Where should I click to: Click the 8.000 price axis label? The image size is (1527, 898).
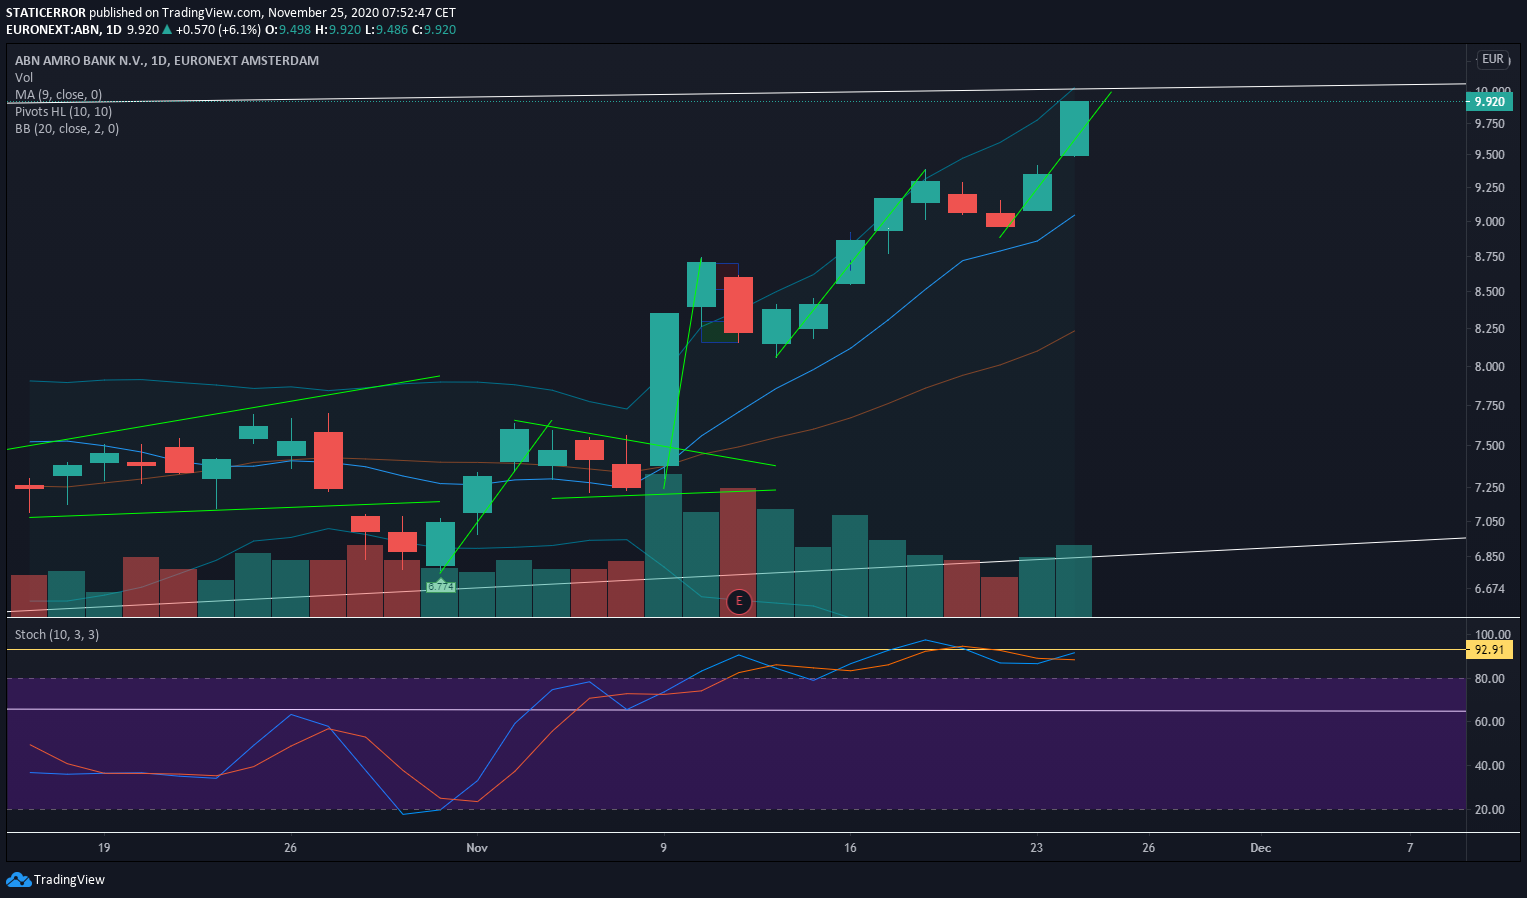tap(1490, 367)
